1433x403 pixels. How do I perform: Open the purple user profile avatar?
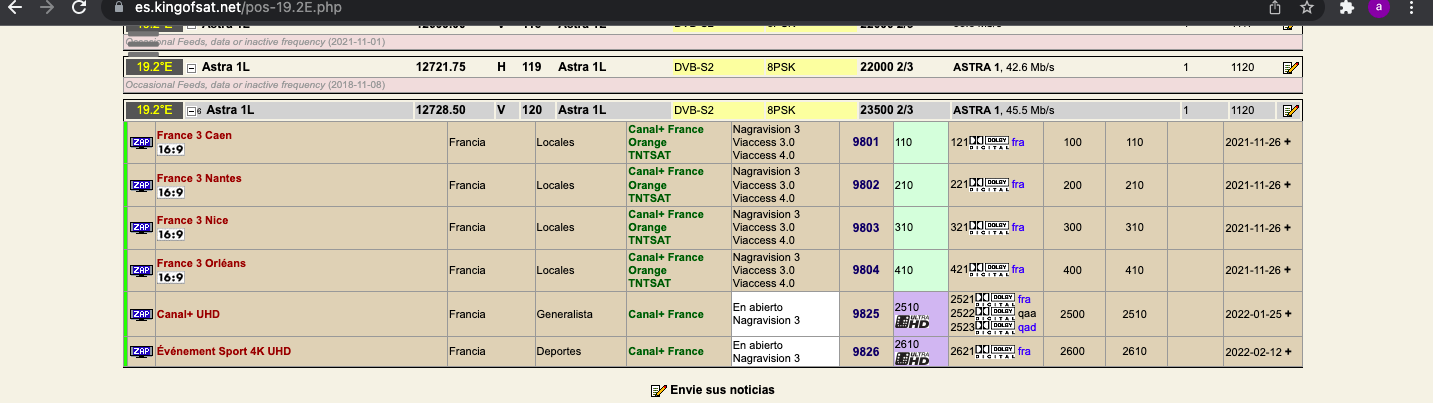[1379, 7]
